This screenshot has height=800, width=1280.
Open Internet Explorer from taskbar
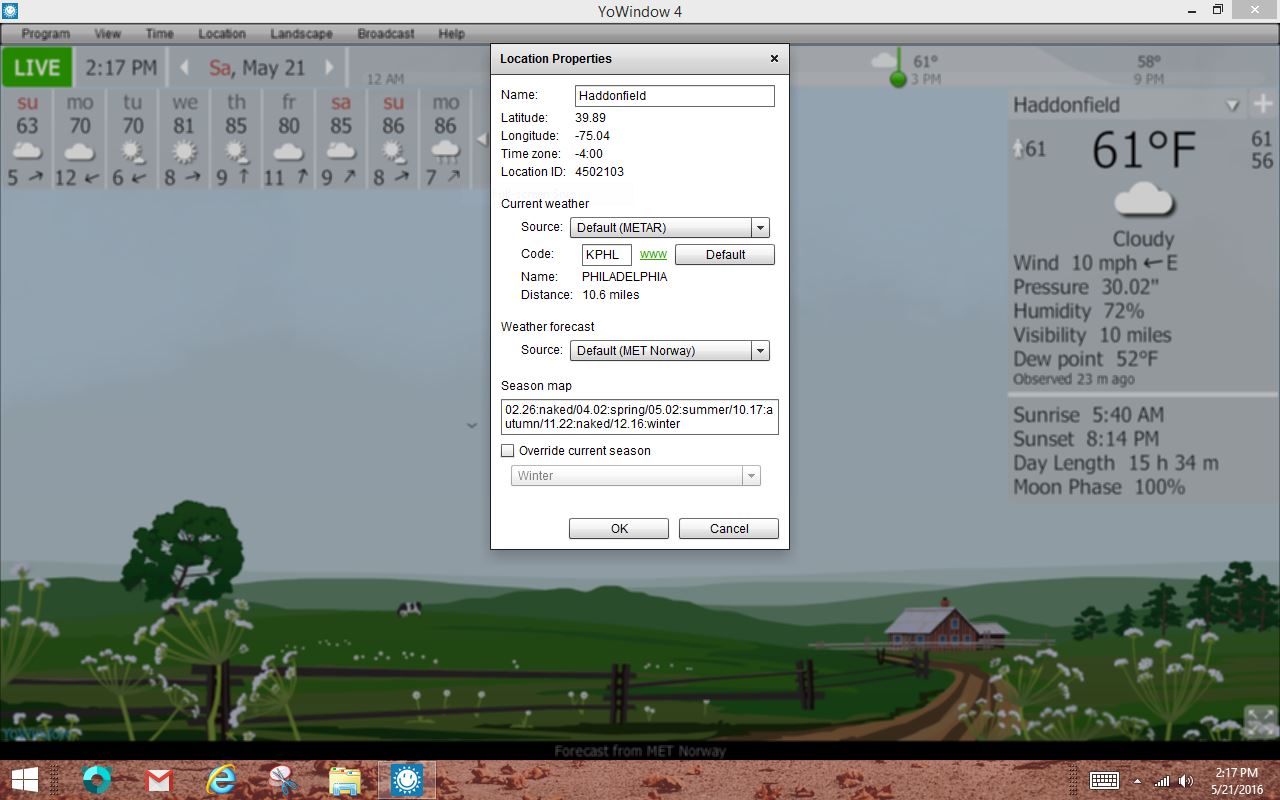(220, 779)
